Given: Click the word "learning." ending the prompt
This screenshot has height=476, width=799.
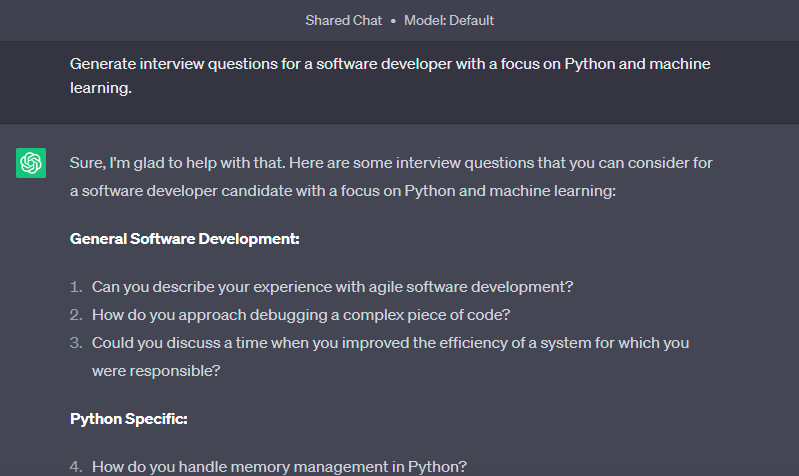Looking at the screenshot, I should coord(101,88).
